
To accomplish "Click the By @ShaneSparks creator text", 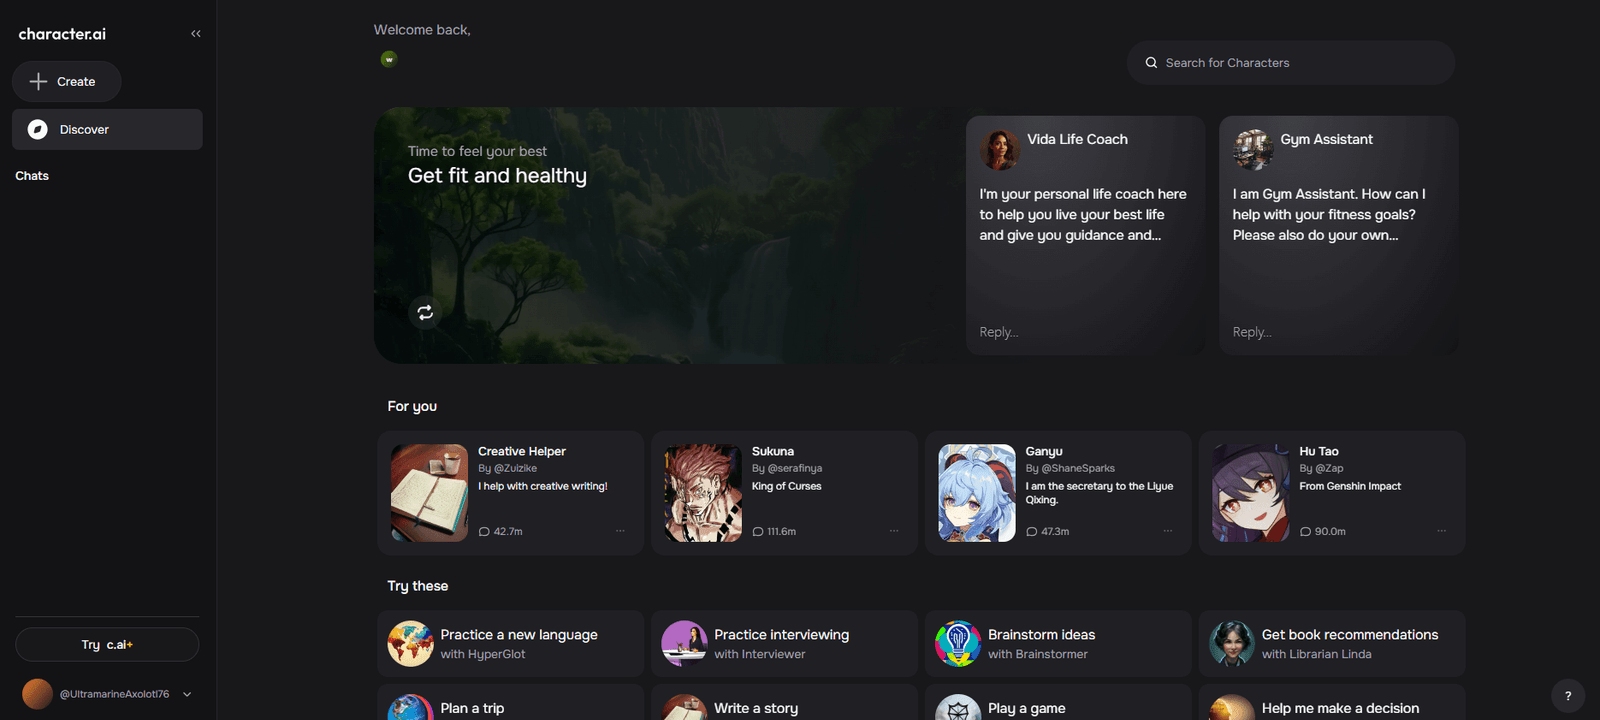I will click(1070, 468).
